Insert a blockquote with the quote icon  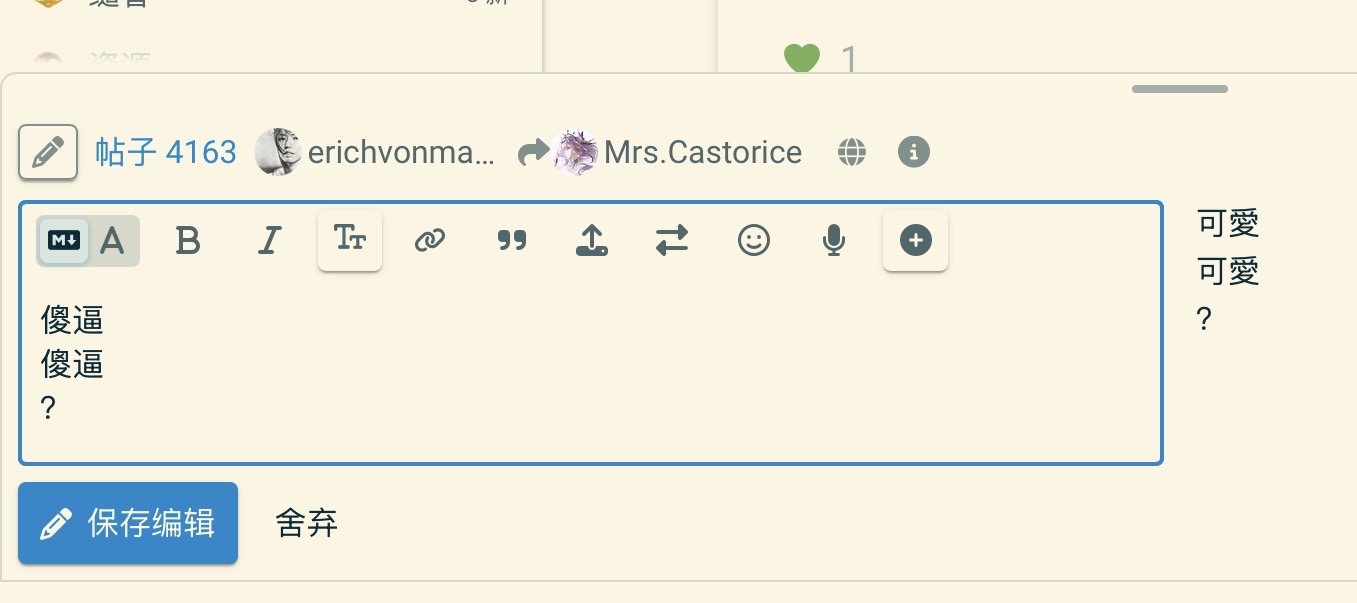(512, 241)
